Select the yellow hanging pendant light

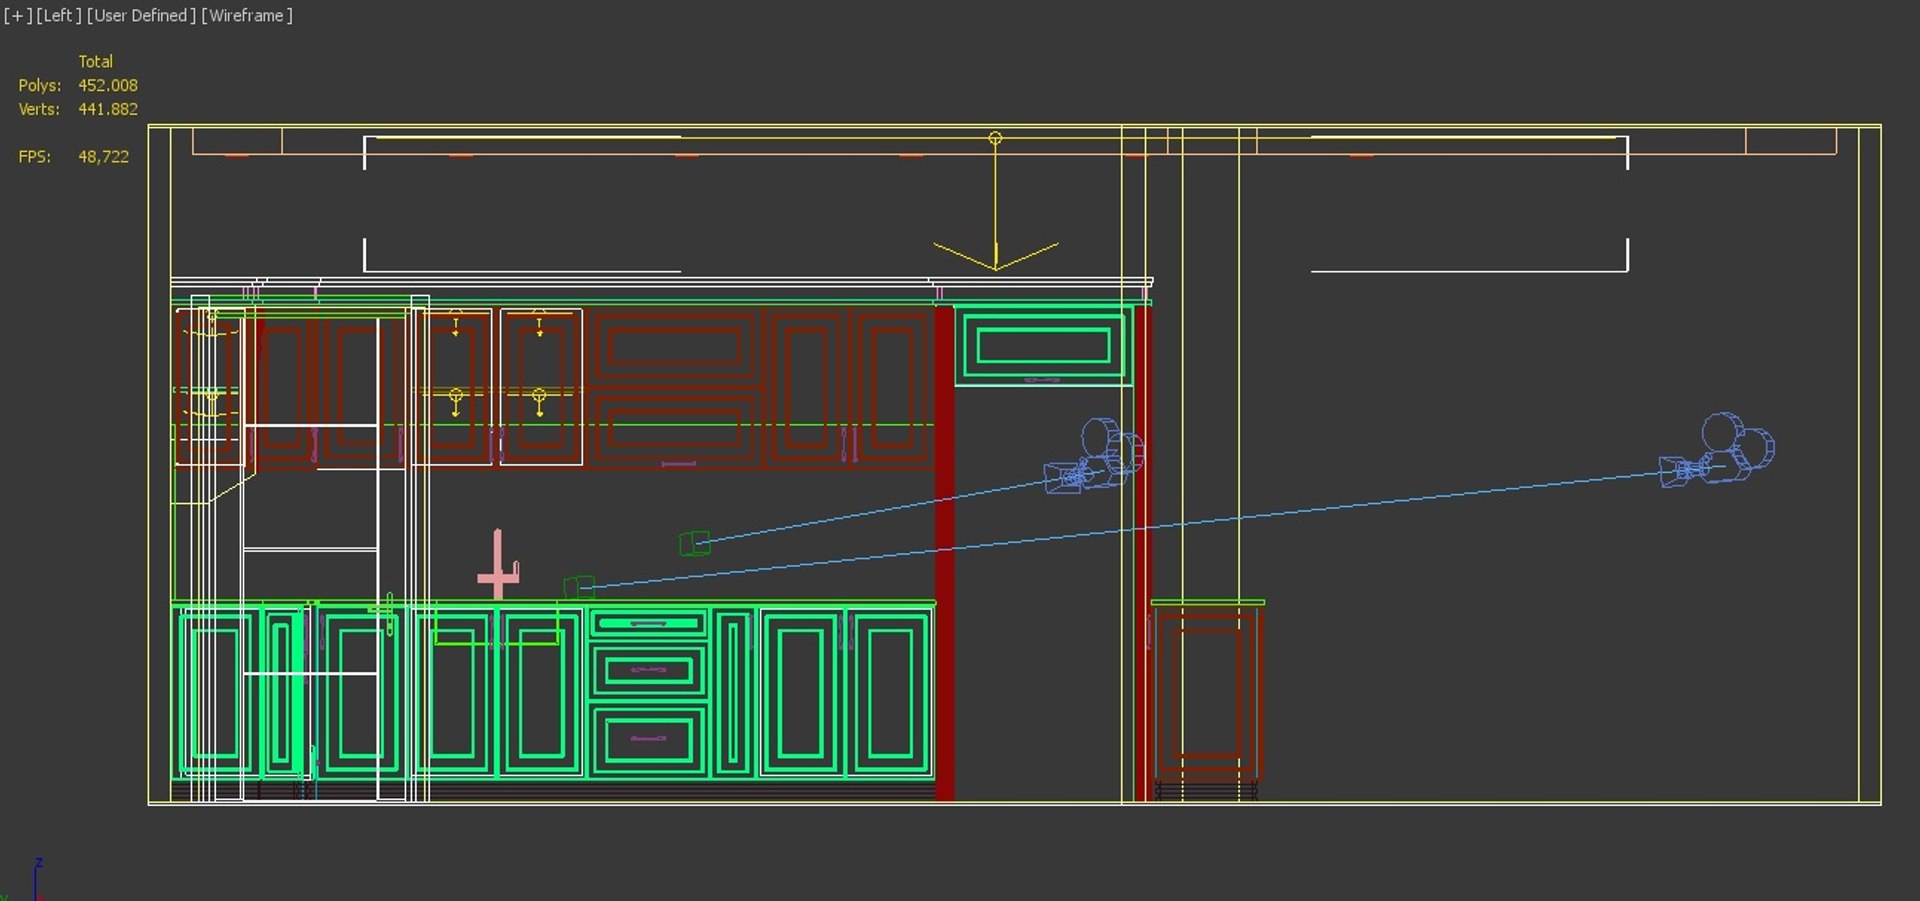tap(995, 202)
